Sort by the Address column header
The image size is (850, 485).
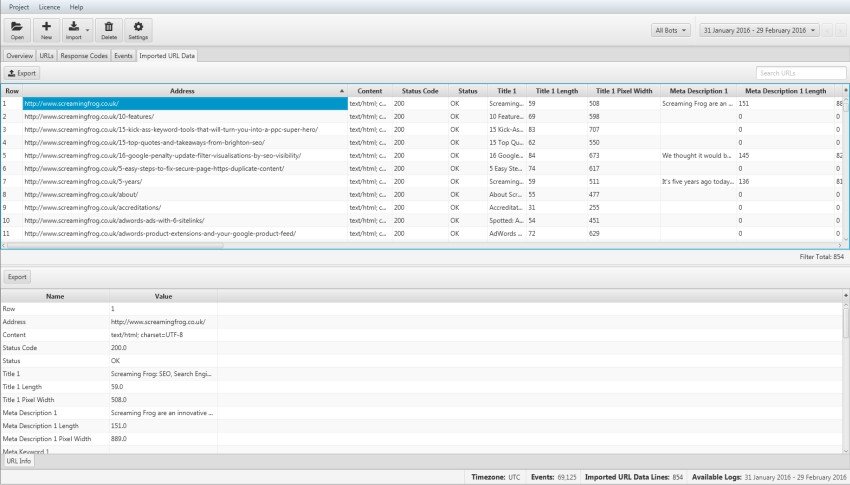(x=184, y=91)
